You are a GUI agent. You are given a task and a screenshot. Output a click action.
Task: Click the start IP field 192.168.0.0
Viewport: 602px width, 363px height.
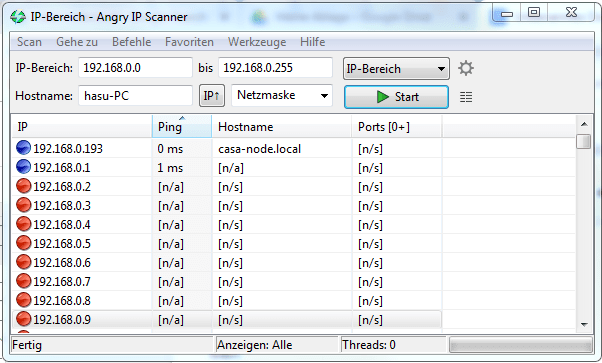(135, 68)
